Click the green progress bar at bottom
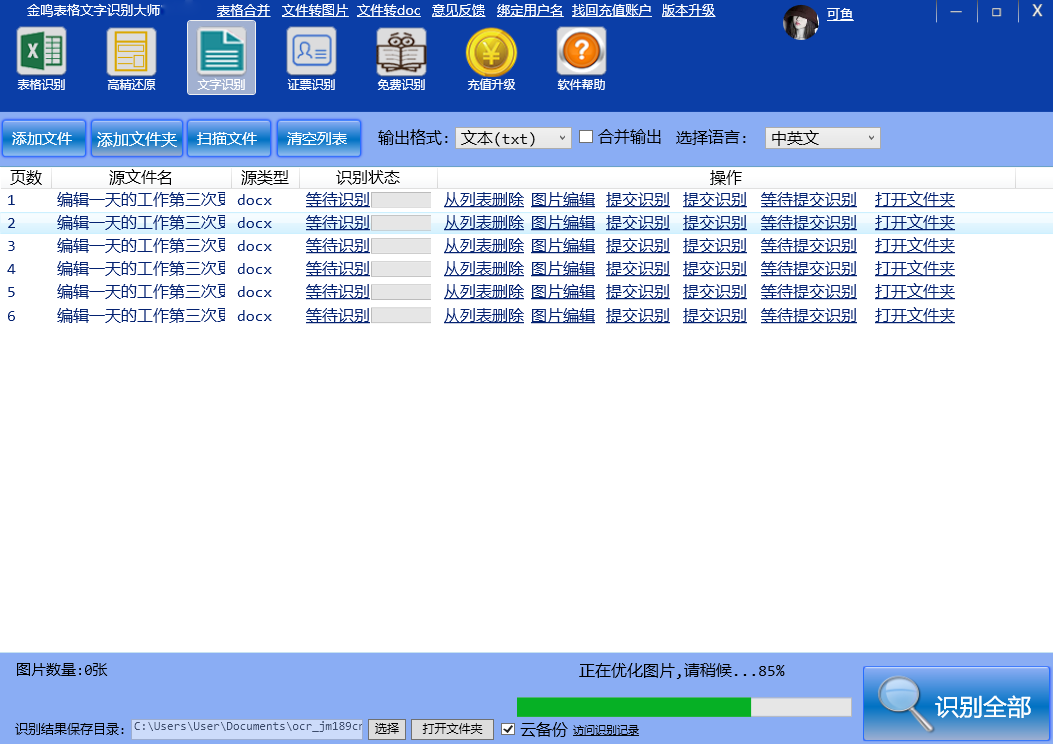 [634, 706]
